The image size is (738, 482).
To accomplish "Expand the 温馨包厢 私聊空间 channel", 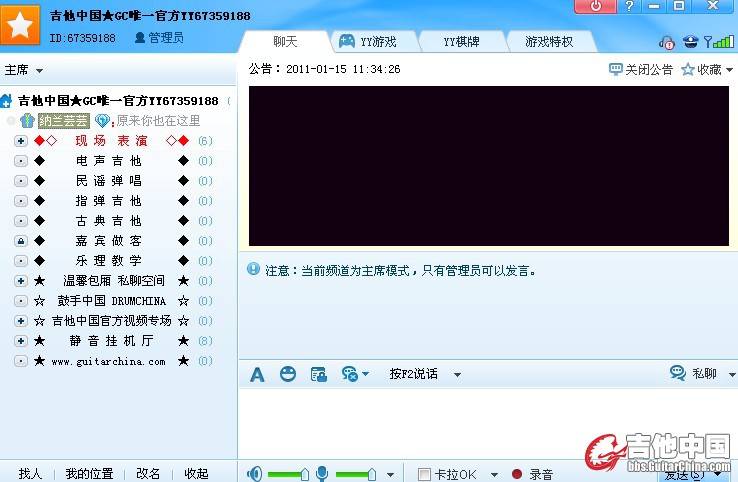I will click(21, 281).
